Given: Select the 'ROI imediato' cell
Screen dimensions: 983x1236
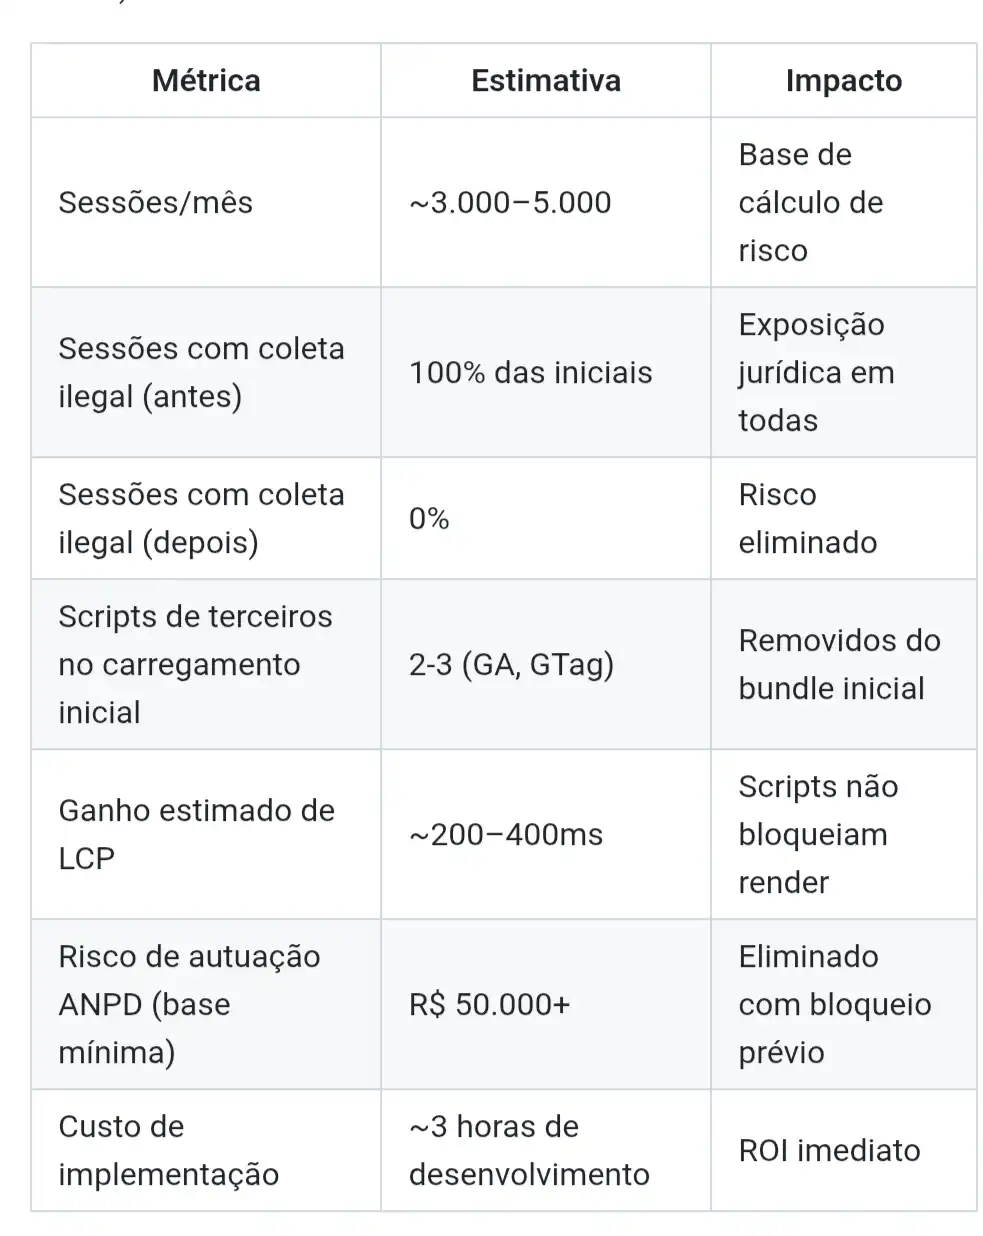Looking at the screenshot, I should tap(829, 1151).
